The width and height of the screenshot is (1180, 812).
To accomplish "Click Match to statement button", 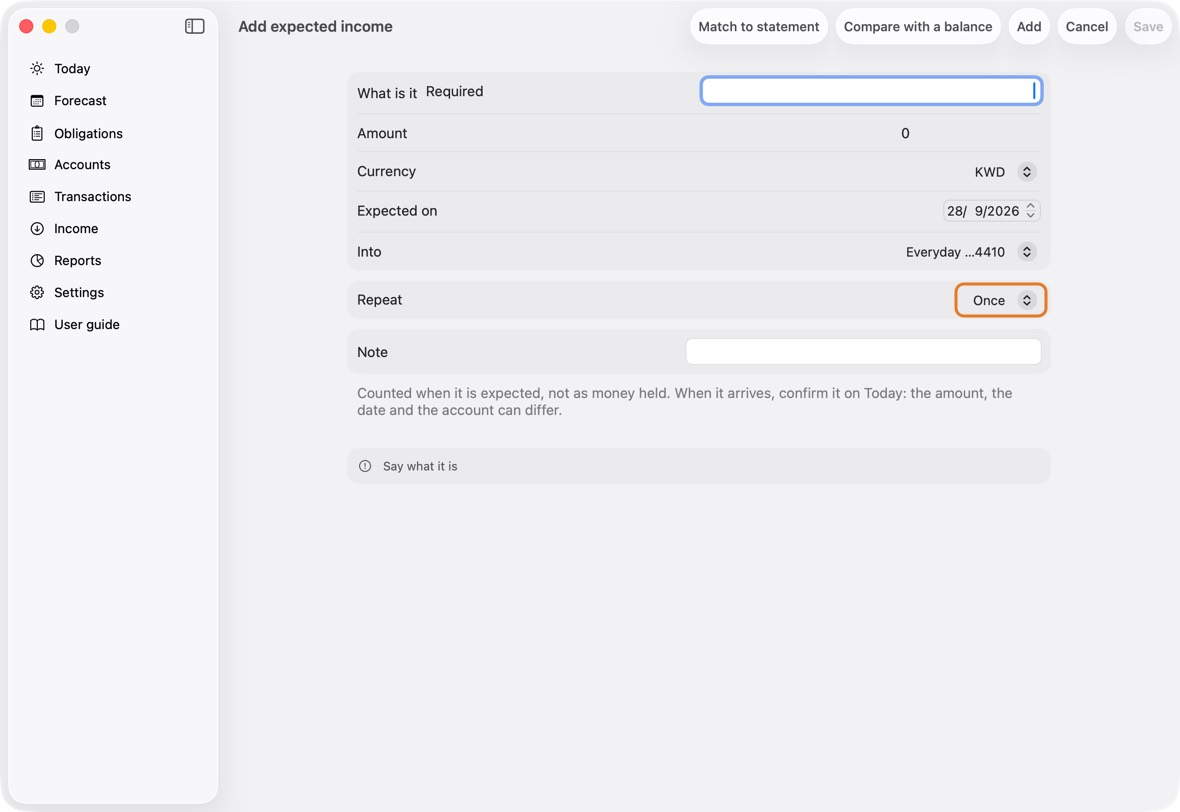I will pyautogui.click(x=759, y=26).
